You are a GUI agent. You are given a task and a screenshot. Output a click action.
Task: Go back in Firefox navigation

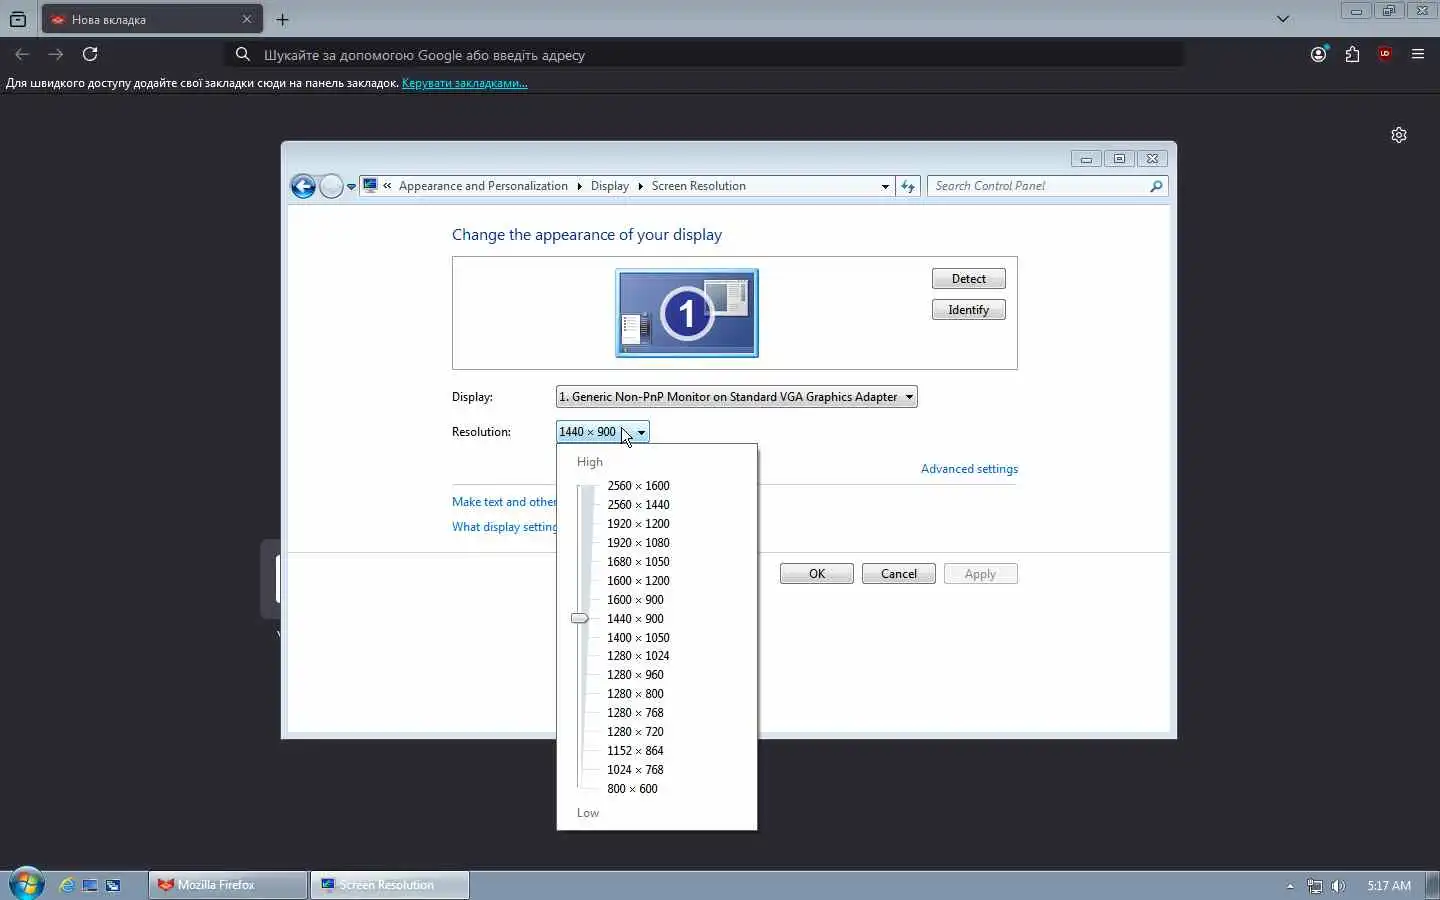coord(22,54)
